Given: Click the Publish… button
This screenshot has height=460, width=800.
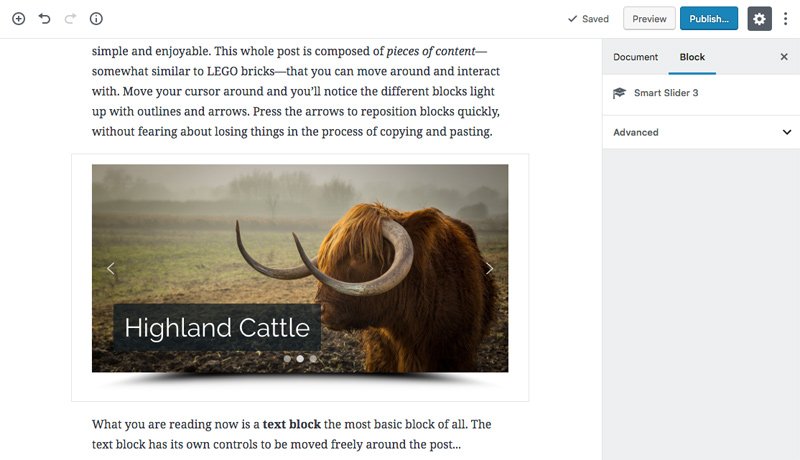Looking at the screenshot, I should point(709,19).
